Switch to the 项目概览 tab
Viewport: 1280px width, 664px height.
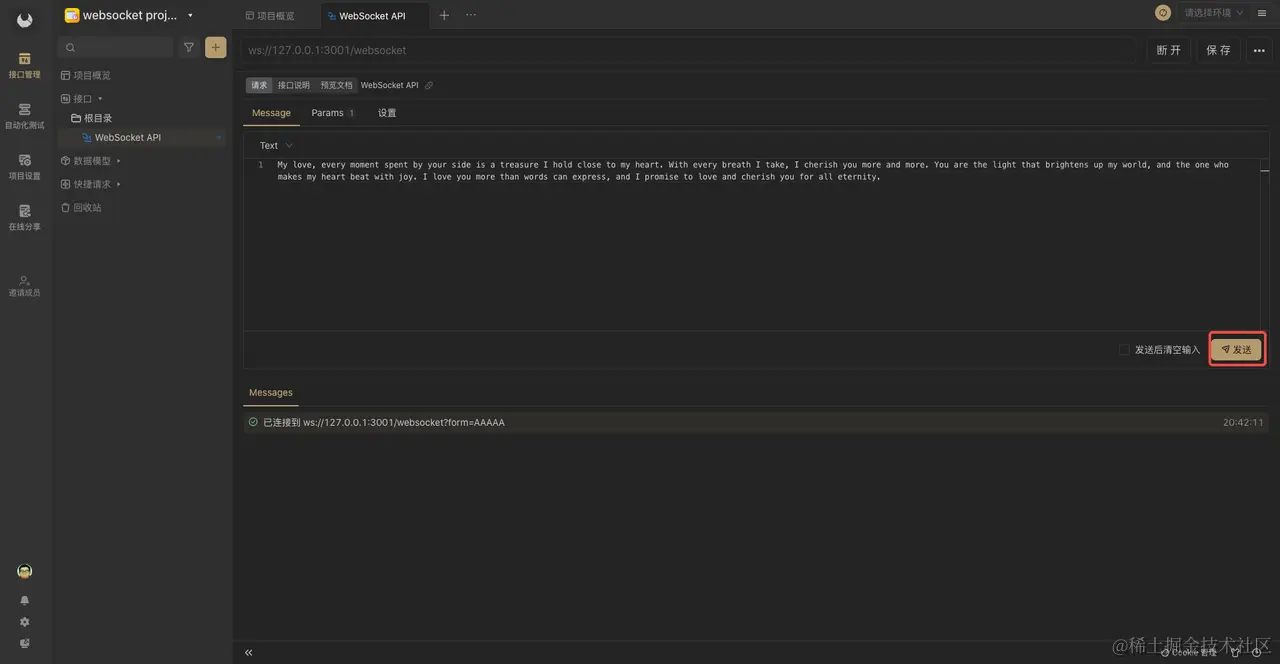pos(270,15)
